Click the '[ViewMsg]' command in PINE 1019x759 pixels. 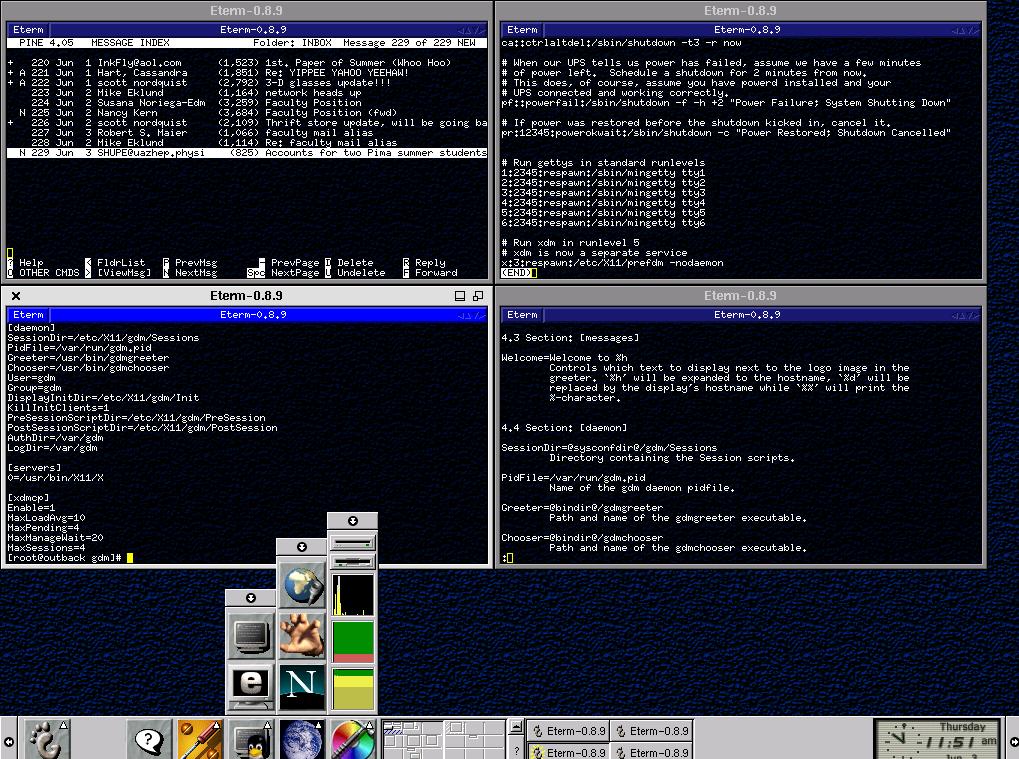click(x=124, y=273)
